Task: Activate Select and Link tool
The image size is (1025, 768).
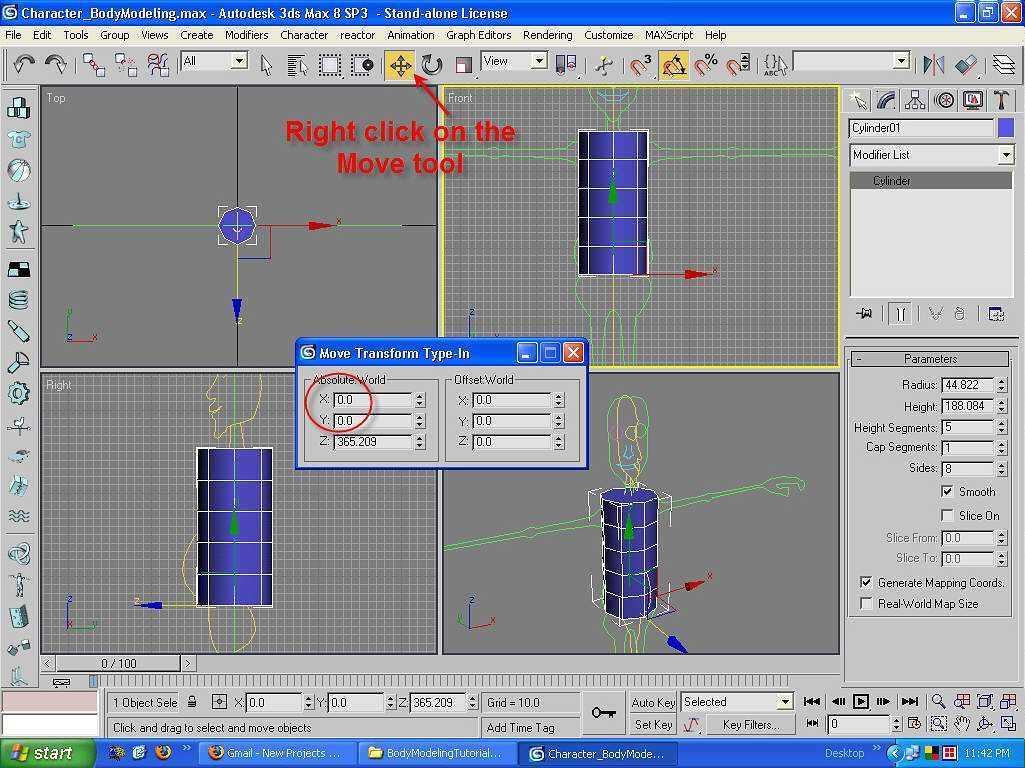Action: [x=94, y=65]
